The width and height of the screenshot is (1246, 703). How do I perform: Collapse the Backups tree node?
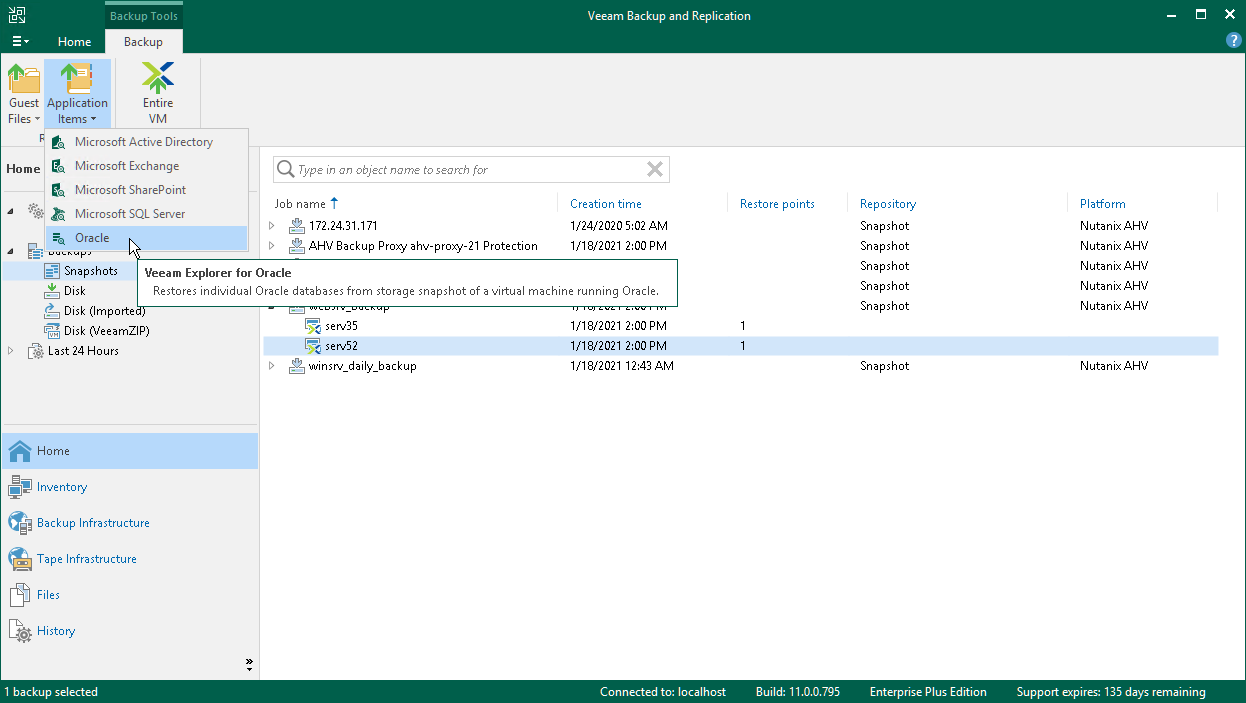click(x=11, y=251)
